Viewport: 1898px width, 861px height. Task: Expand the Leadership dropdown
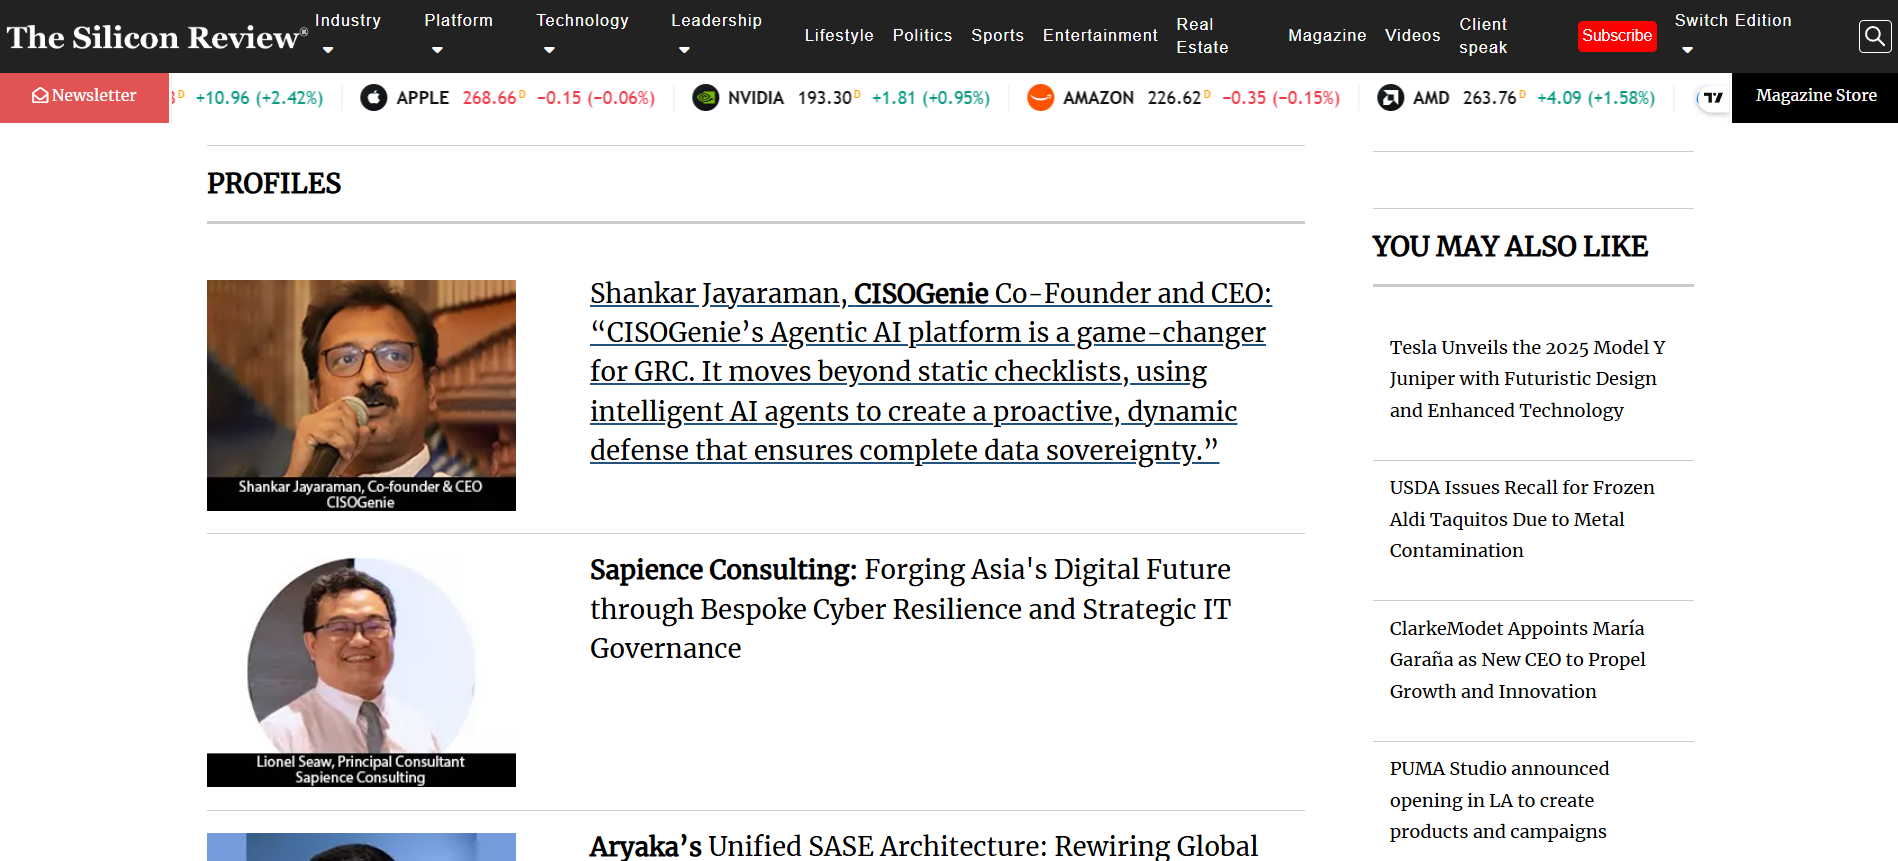716,20
